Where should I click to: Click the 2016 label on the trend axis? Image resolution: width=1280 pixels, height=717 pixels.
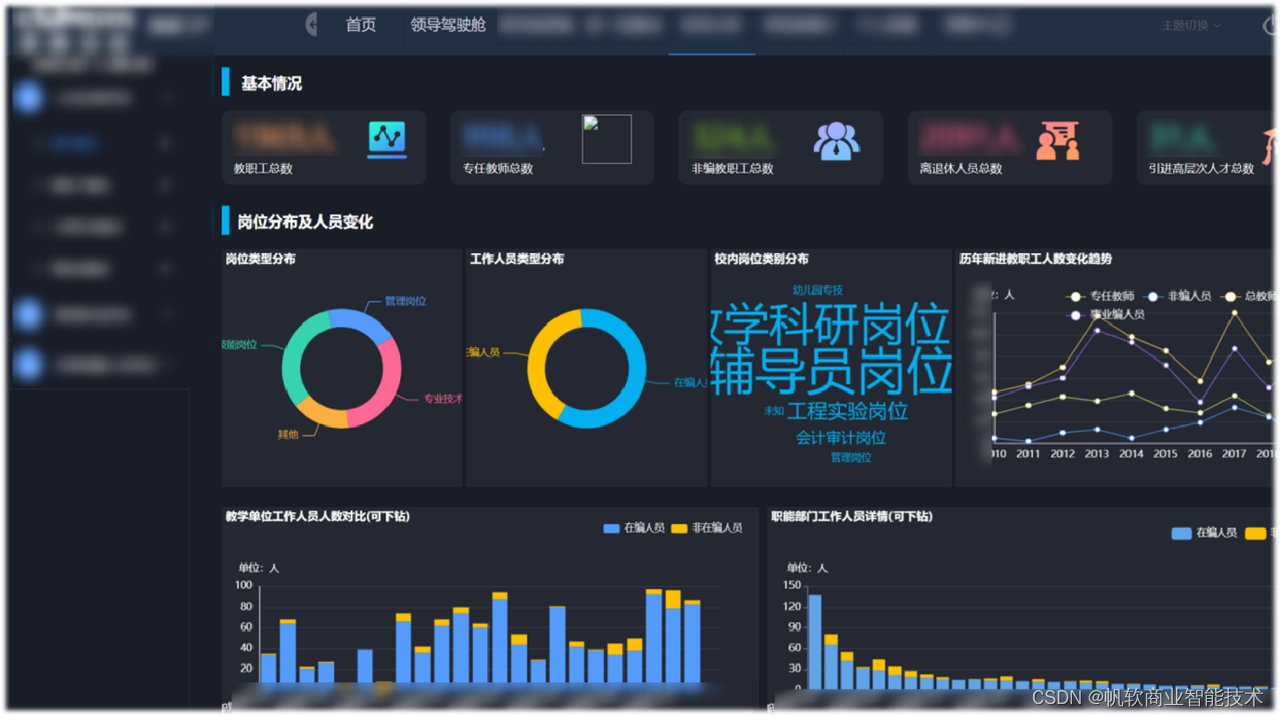pyautogui.click(x=1199, y=453)
